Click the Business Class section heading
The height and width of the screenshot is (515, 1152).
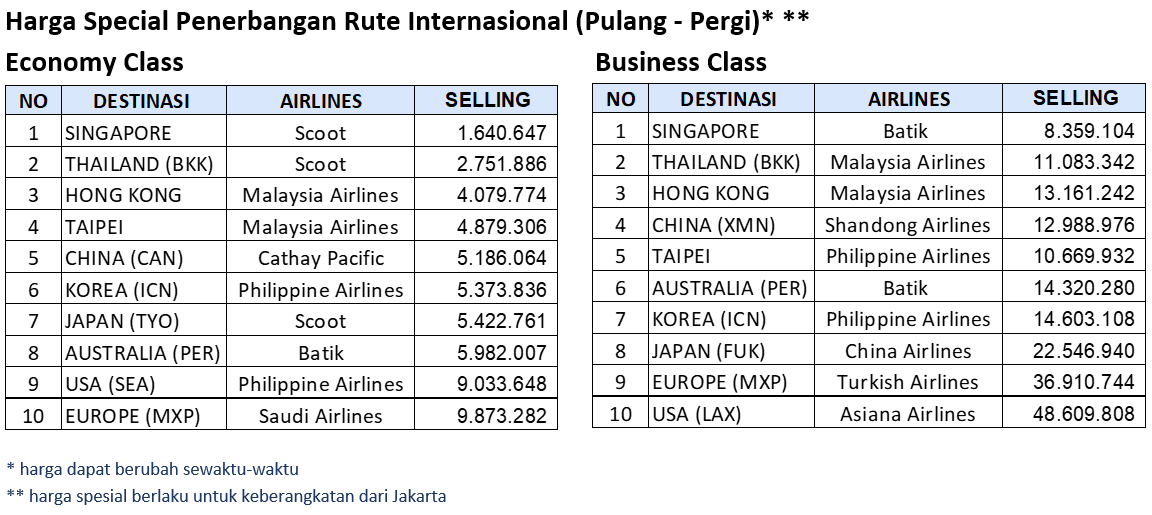click(x=681, y=62)
